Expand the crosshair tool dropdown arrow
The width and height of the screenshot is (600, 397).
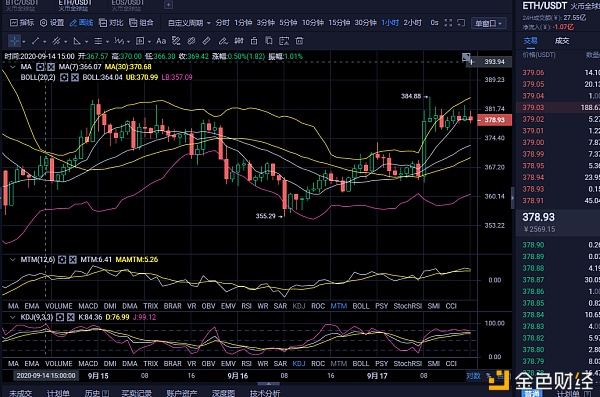coord(24,41)
